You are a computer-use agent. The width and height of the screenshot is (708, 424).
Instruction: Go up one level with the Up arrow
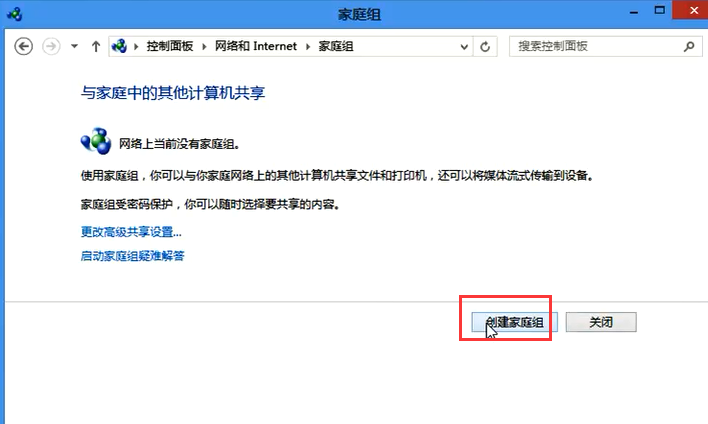click(96, 46)
